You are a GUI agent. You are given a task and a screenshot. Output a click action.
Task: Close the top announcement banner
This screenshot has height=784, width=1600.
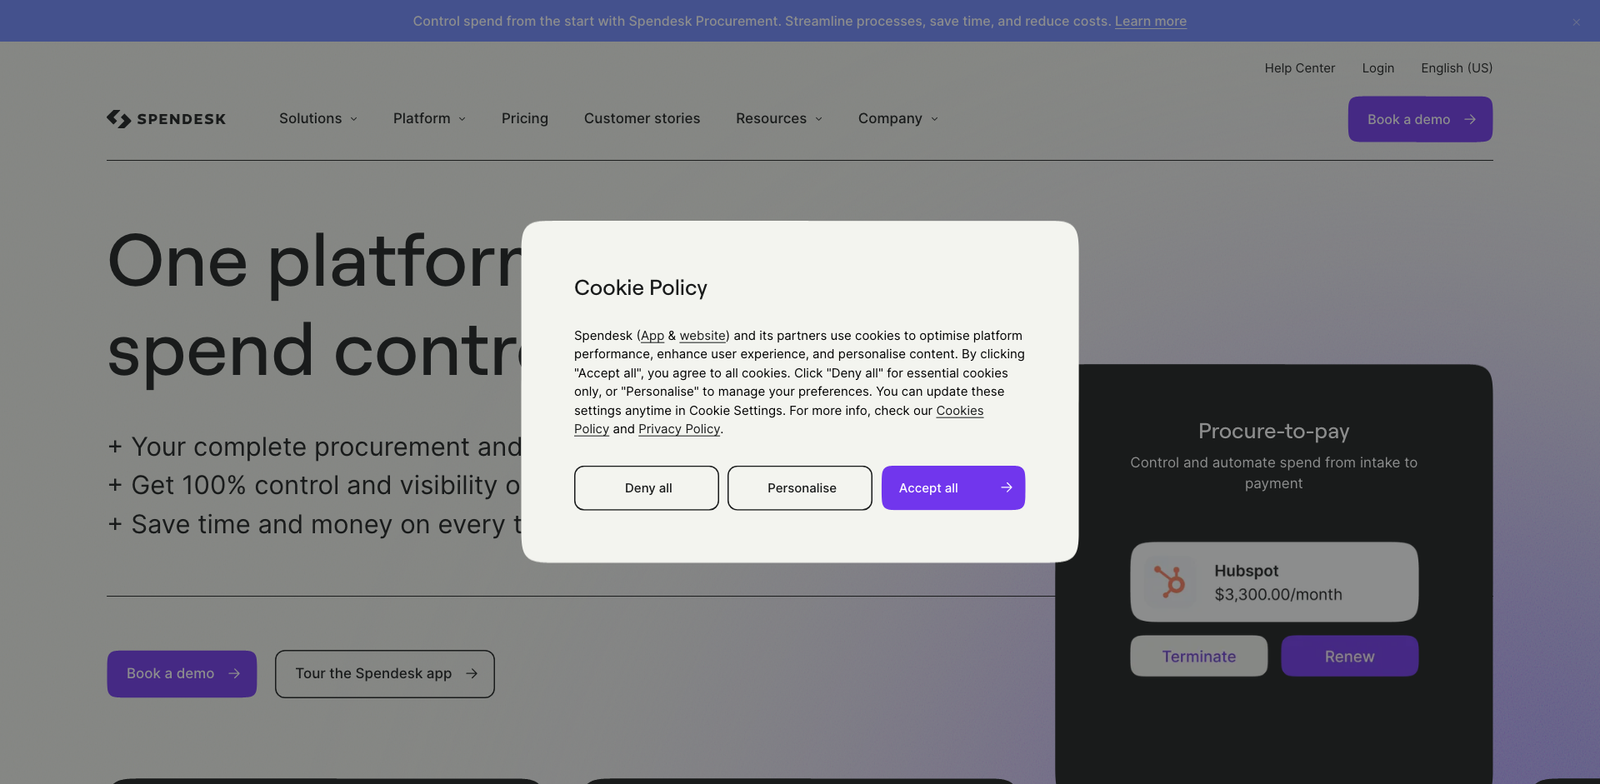click(x=1576, y=22)
